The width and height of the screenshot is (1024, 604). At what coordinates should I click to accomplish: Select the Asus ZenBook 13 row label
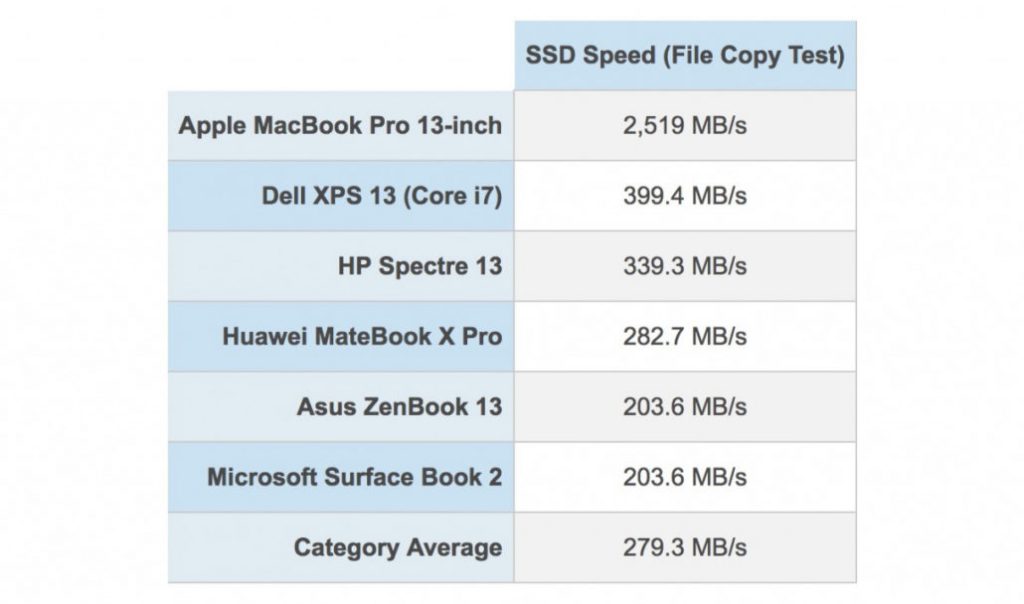(x=399, y=407)
